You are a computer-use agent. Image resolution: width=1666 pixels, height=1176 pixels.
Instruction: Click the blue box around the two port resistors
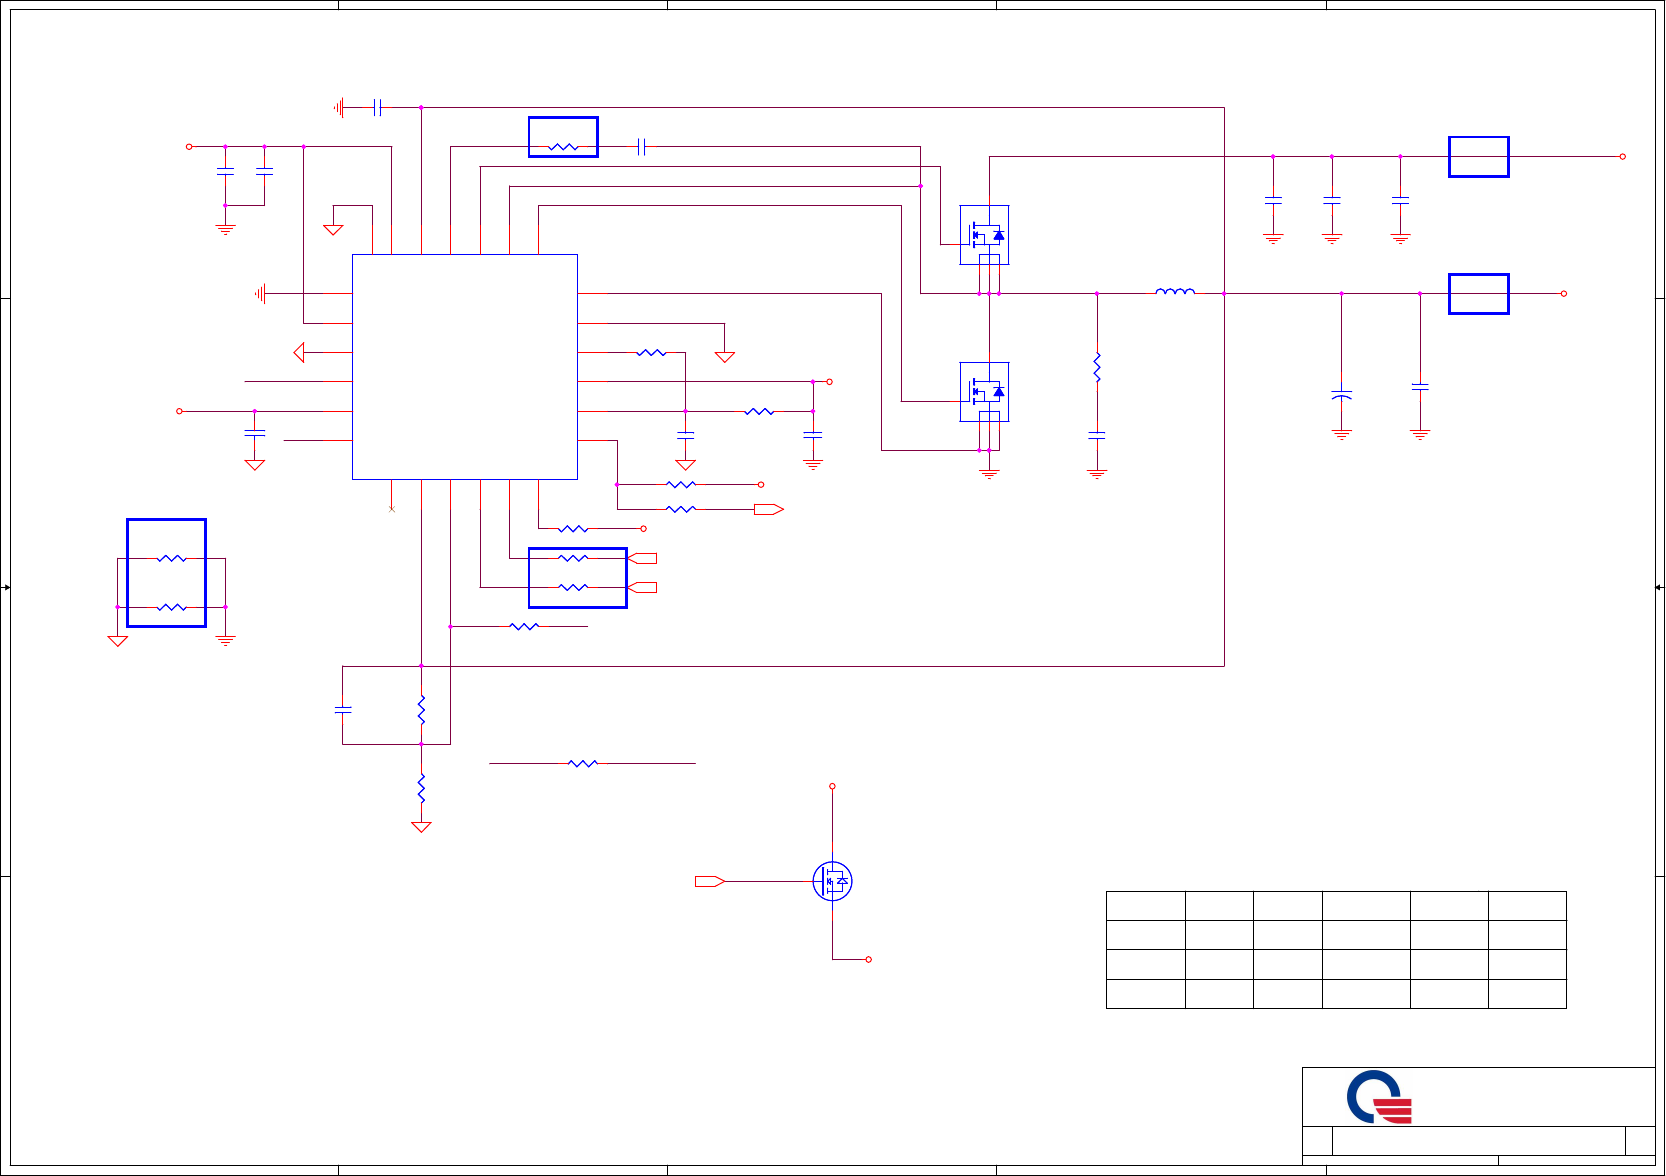pos(578,578)
